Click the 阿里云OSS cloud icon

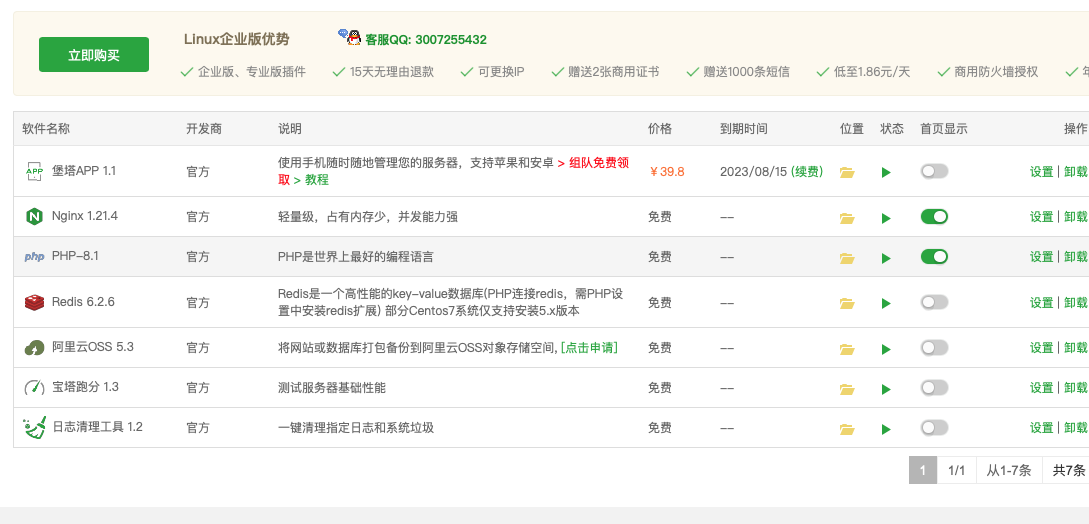[34, 347]
